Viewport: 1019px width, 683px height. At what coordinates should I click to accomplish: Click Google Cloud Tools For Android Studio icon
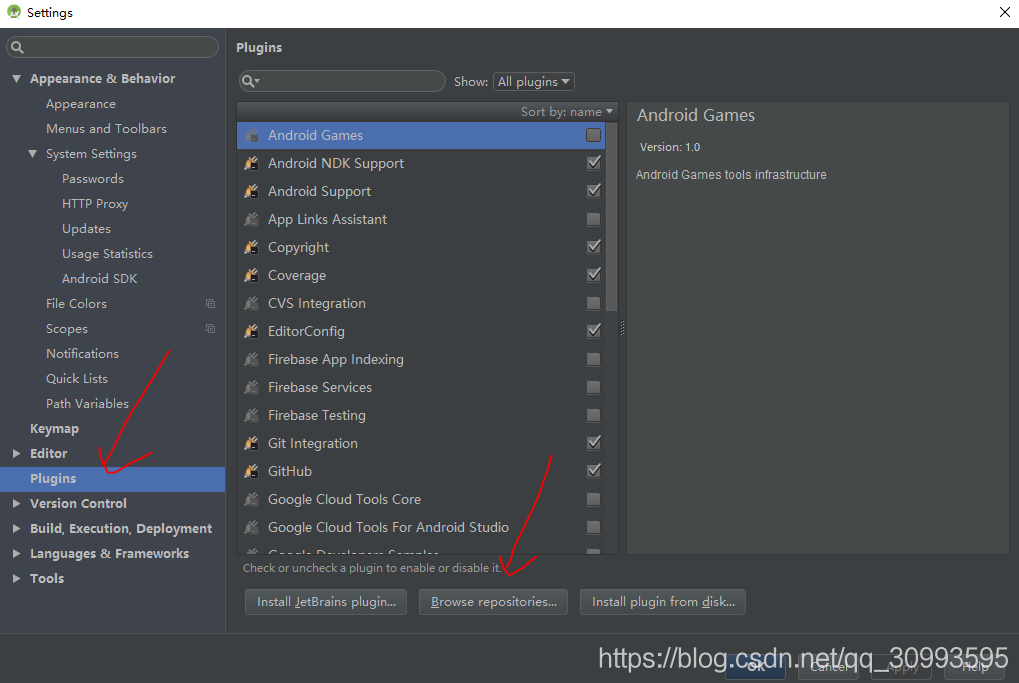tap(252, 527)
